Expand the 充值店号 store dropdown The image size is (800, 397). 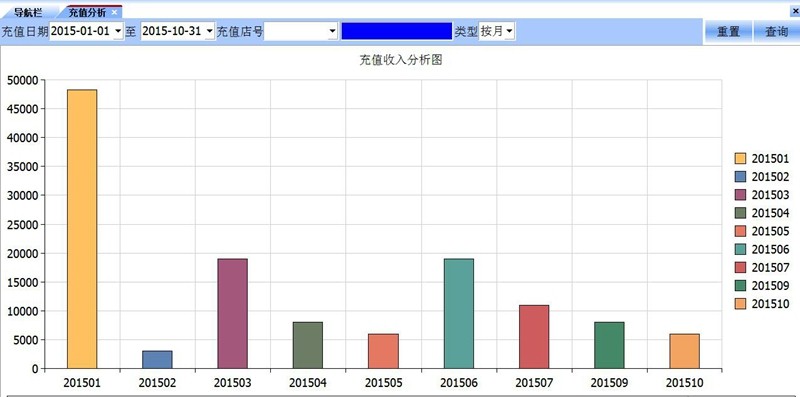(x=333, y=32)
